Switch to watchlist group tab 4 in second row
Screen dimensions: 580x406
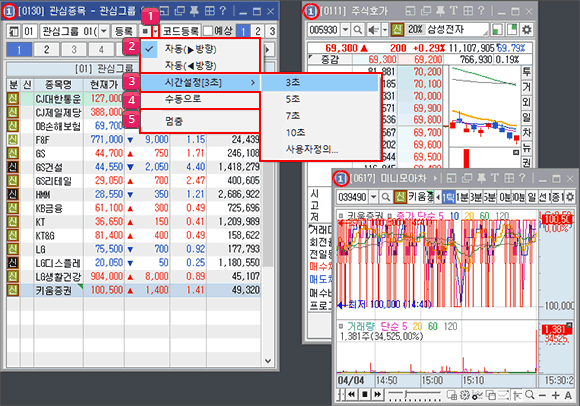(x=101, y=50)
